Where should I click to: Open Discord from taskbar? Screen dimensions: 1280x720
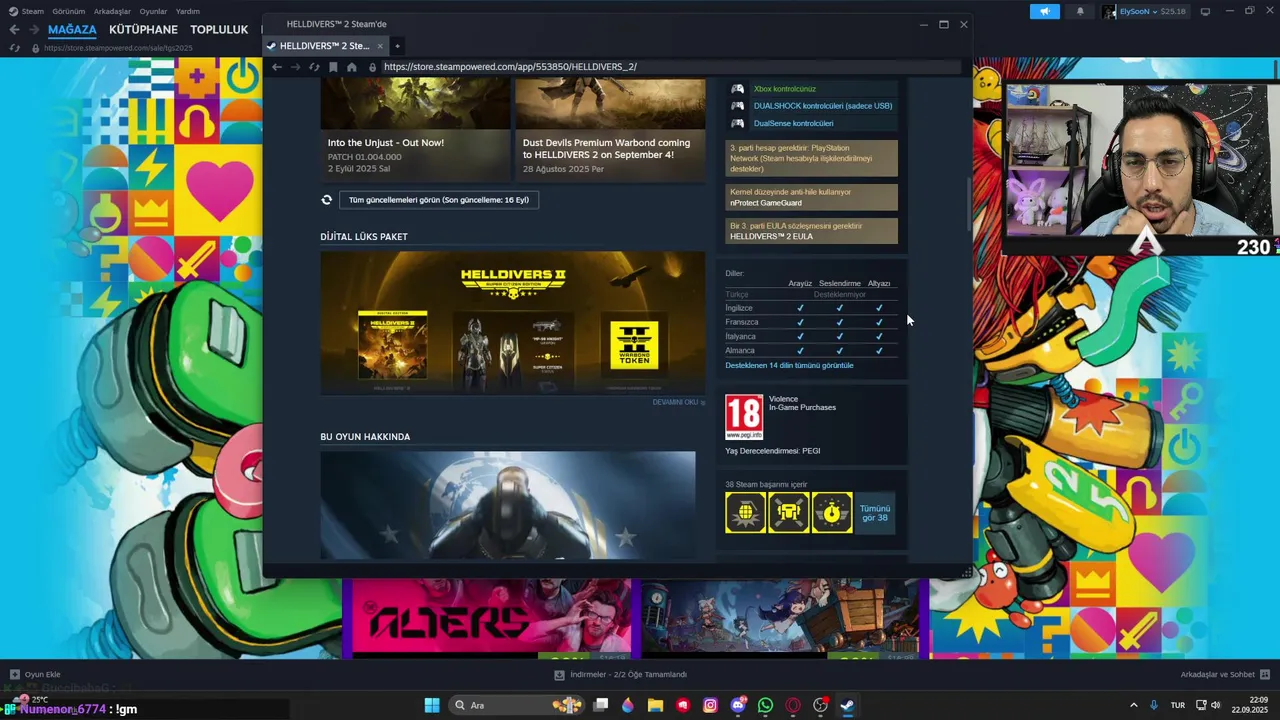(738, 705)
